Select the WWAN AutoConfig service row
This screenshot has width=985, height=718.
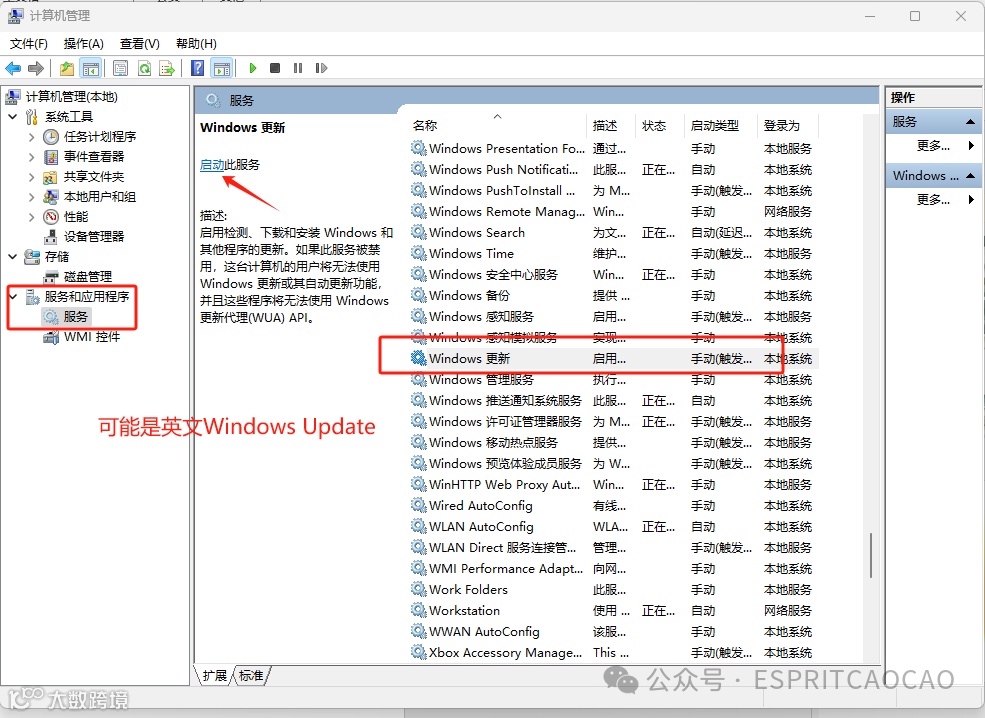click(x=614, y=631)
